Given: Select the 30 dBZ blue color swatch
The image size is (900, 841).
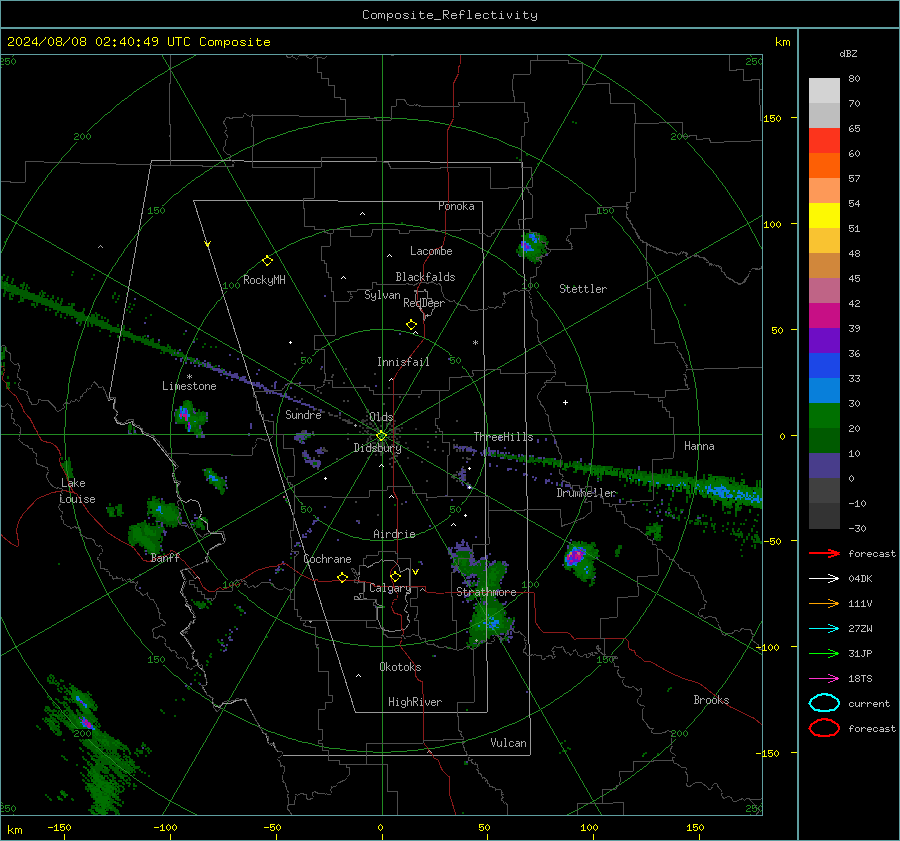Looking at the screenshot, I should 824,390.
